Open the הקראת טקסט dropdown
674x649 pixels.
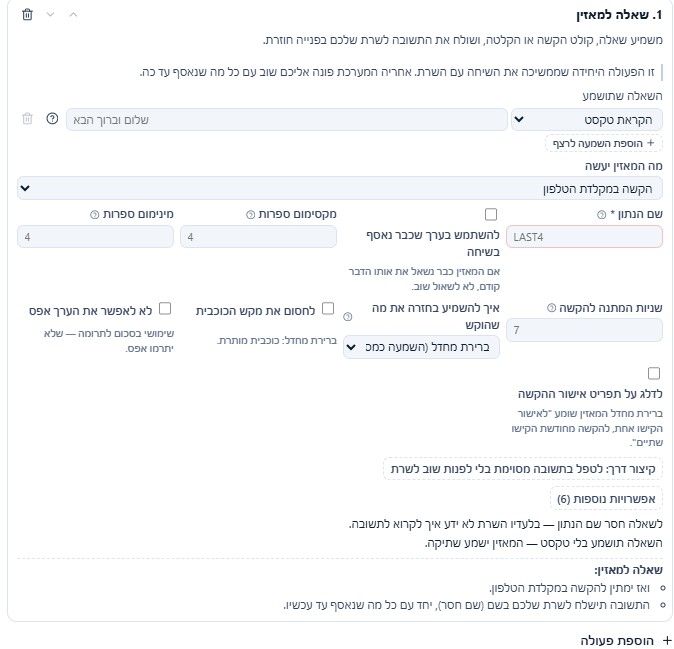coord(586,119)
